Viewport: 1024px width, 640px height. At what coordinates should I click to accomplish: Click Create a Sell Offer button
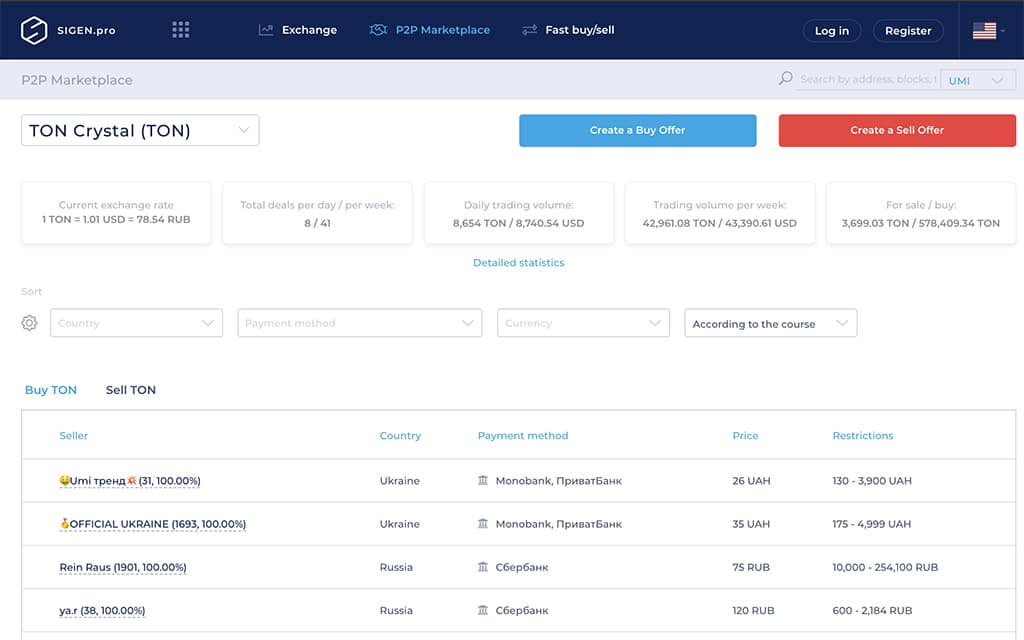897,131
